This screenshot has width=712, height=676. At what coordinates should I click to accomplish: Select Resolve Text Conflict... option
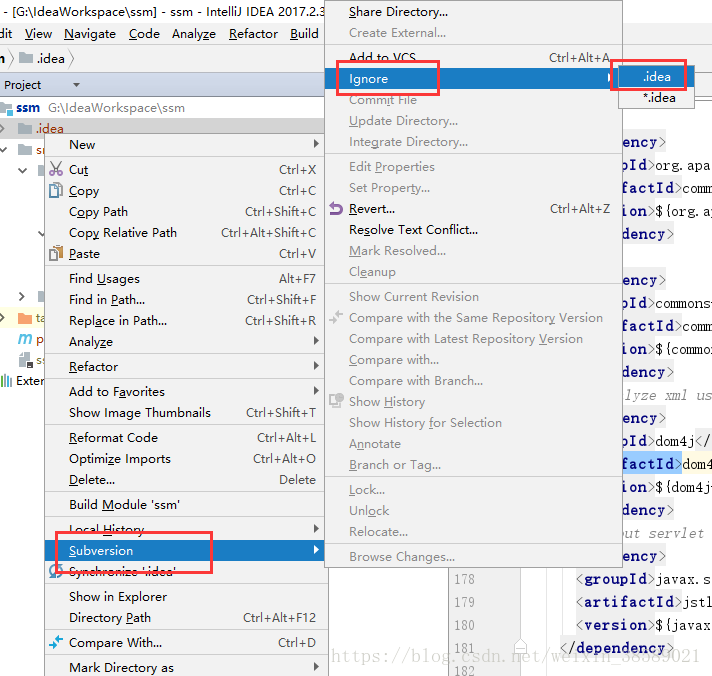point(473,230)
